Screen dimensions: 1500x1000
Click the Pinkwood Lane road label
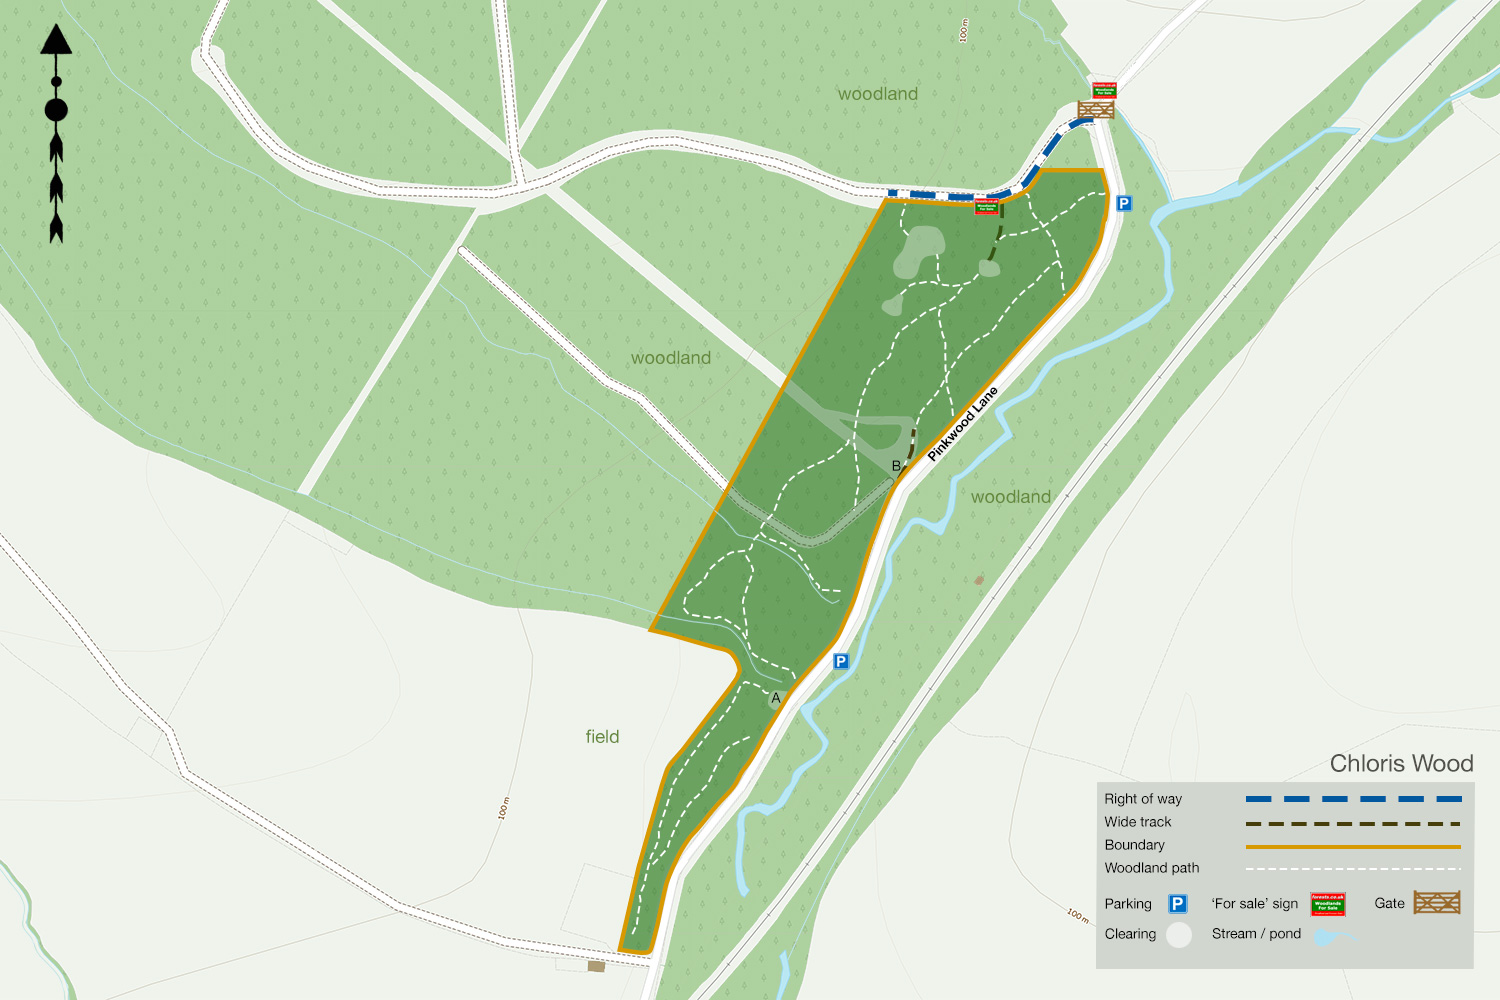tap(963, 423)
